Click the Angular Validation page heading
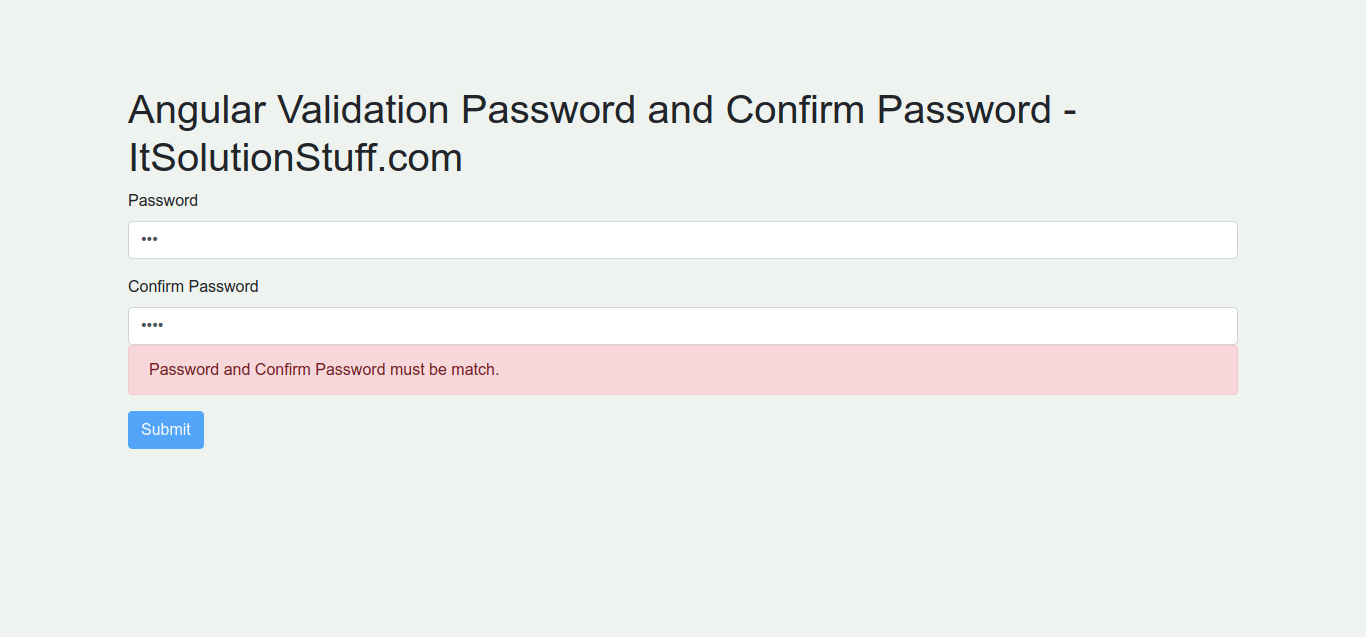The image size is (1366, 637). (x=602, y=110)
